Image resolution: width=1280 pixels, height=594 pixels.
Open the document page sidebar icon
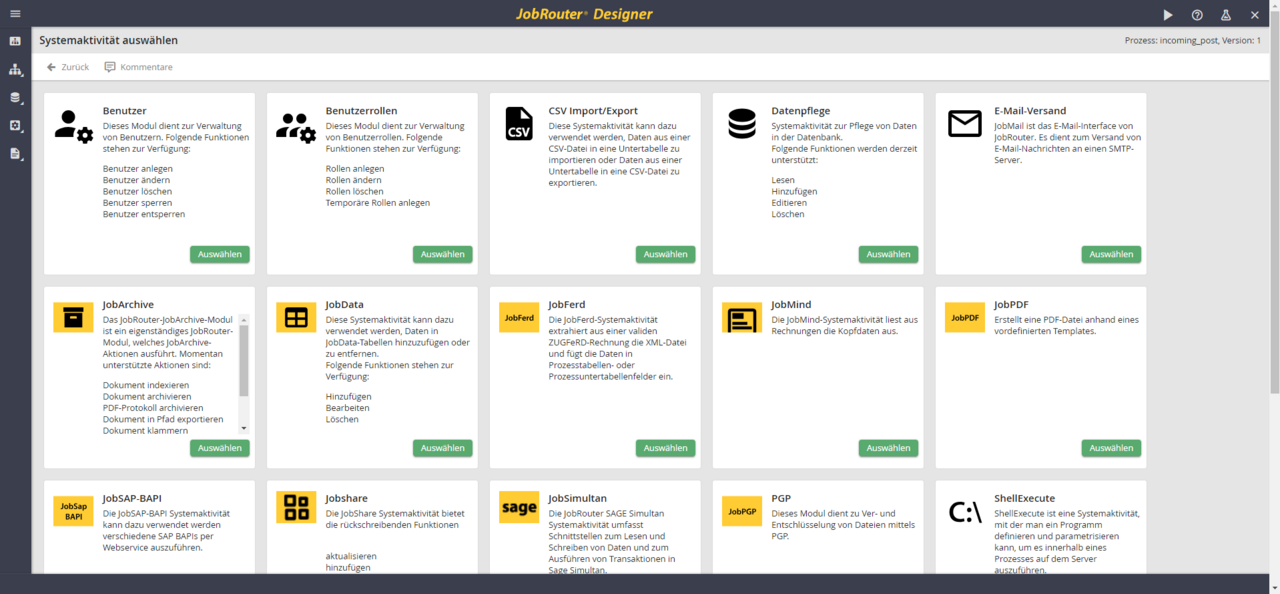[15, 154]
